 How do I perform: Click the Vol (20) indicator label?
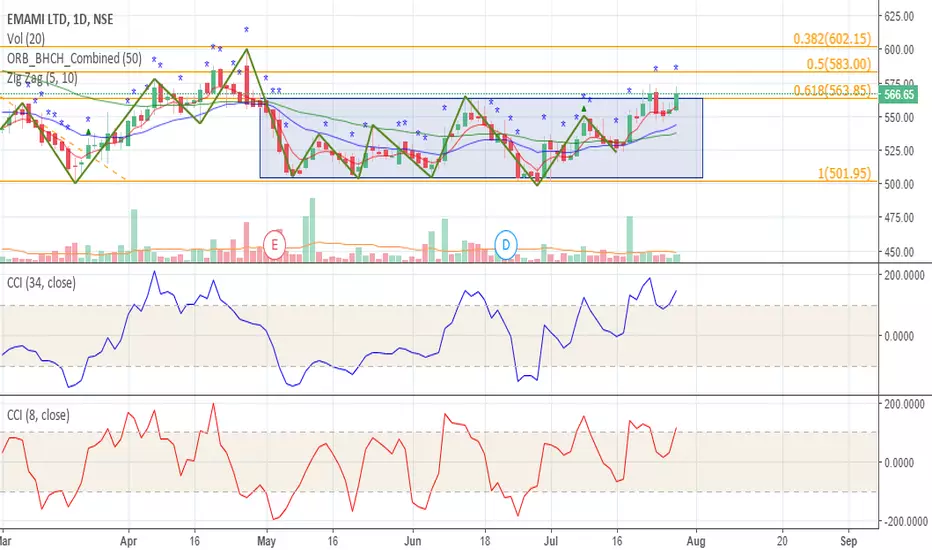(26, 39)
